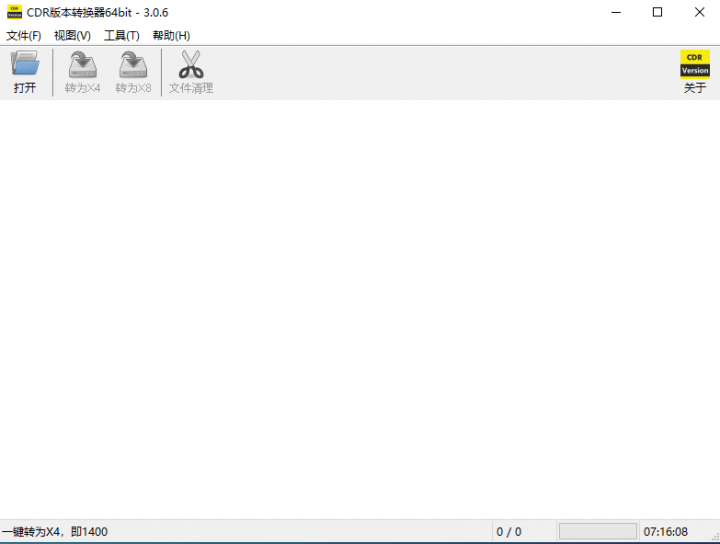
Task: Close the CDR version converter window
Action: (697, 12)
